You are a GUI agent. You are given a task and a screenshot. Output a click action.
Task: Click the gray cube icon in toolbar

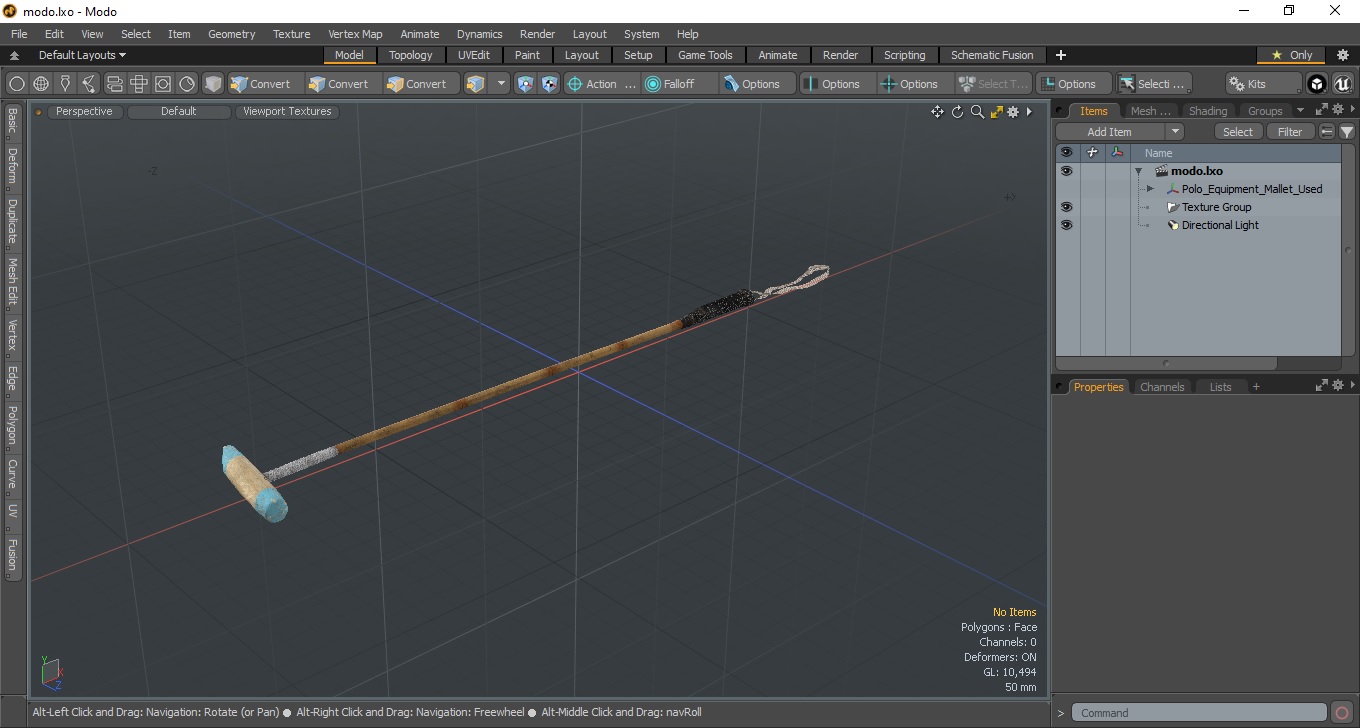click(x=213, y=84)
